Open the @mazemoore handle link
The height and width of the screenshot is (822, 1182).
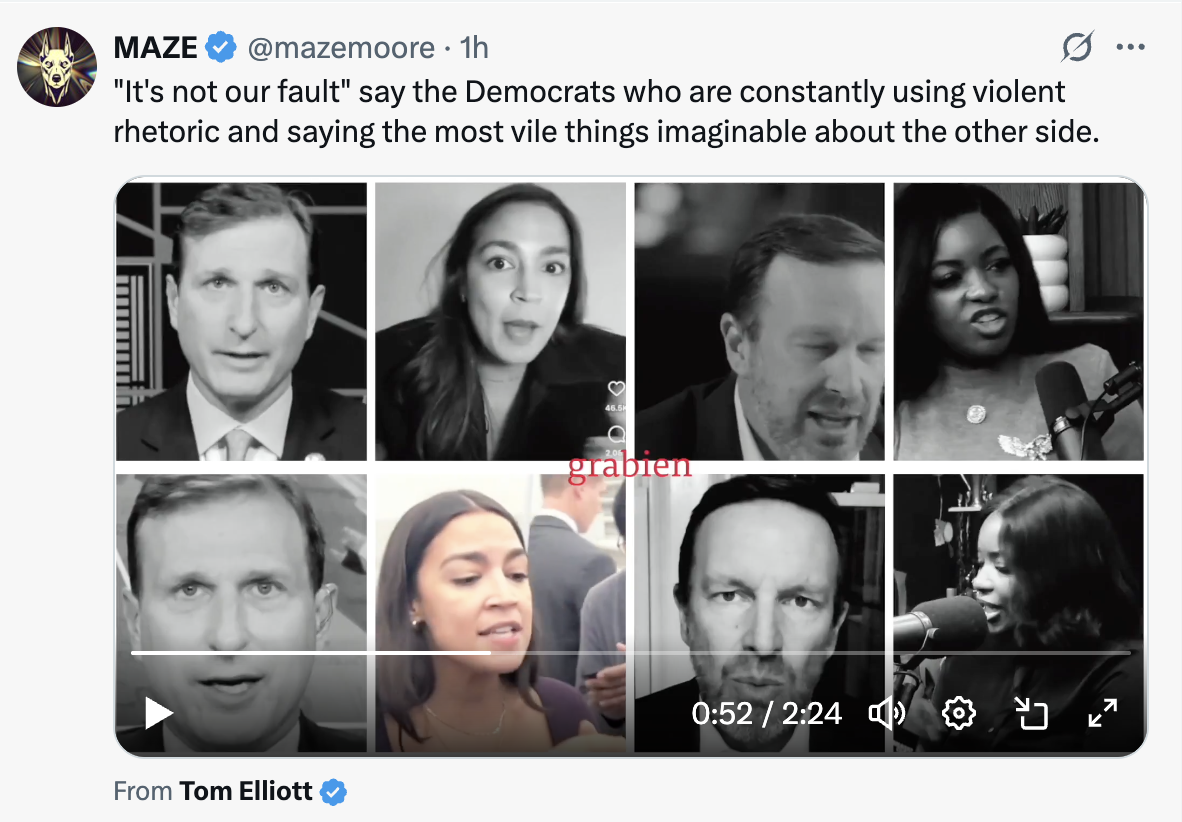click(341, 47)
